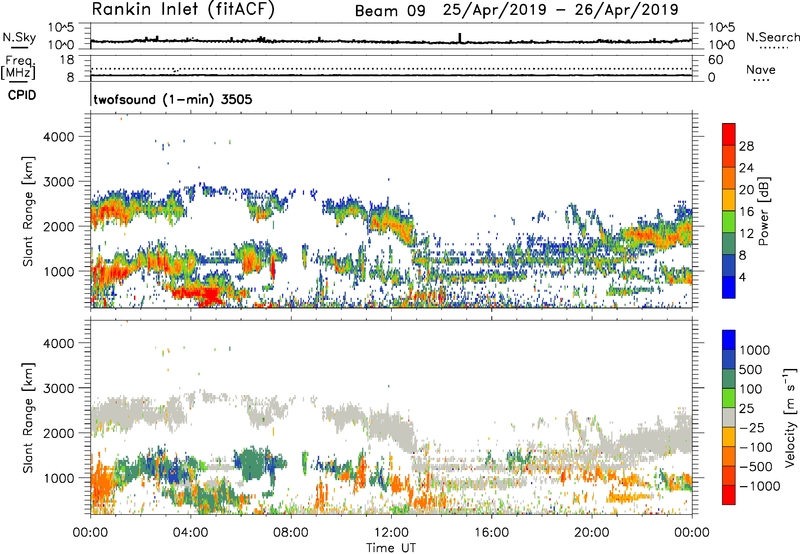Click the '60' Nave axis value
The height and width of the screenshot is (554, 800).
click(x=715, y=60)
